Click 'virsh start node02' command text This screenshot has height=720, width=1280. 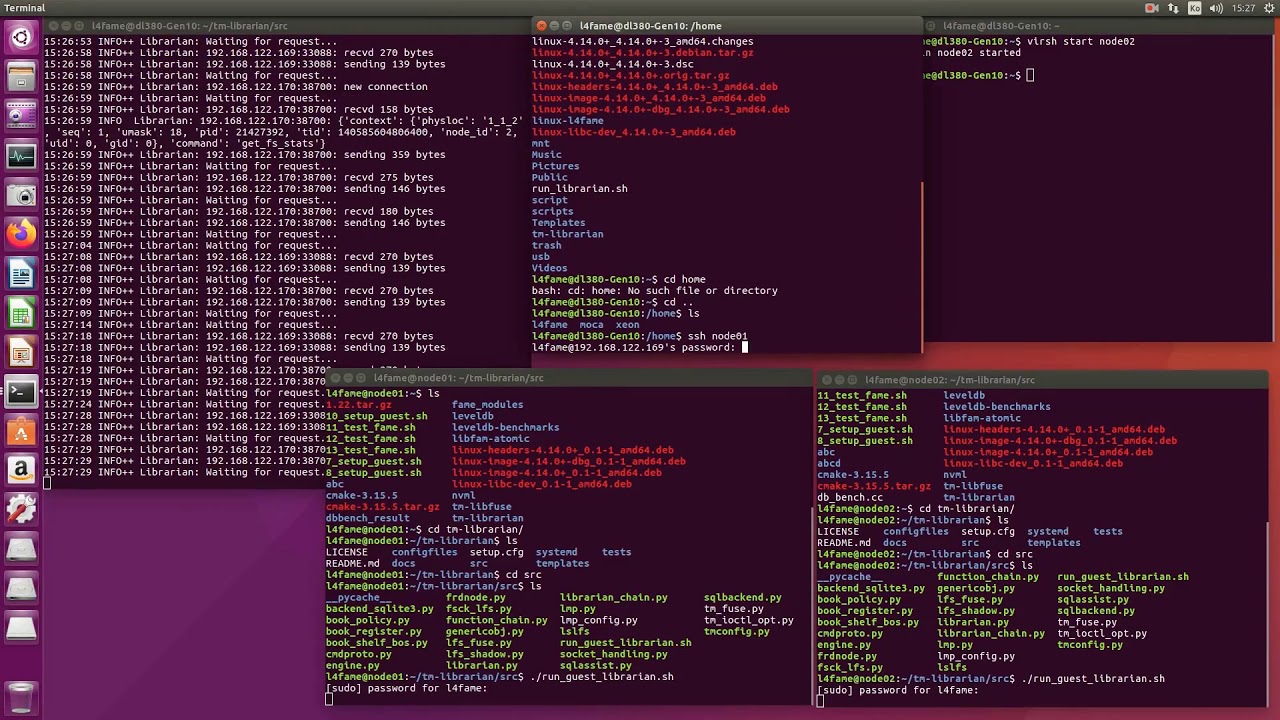coord(1081,42)
